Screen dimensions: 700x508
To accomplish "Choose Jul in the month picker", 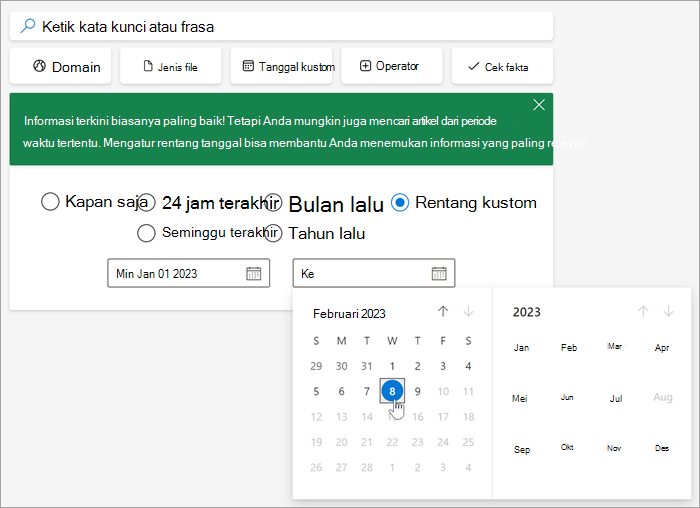I will [x=616, y=398].
